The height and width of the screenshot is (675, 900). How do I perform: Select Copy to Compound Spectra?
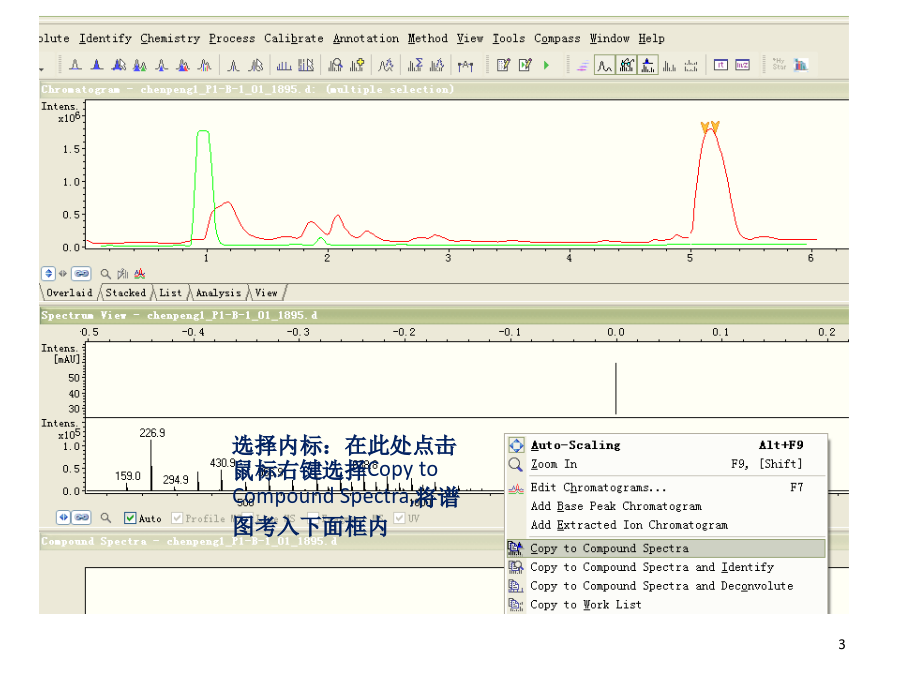tap(666, 548)
